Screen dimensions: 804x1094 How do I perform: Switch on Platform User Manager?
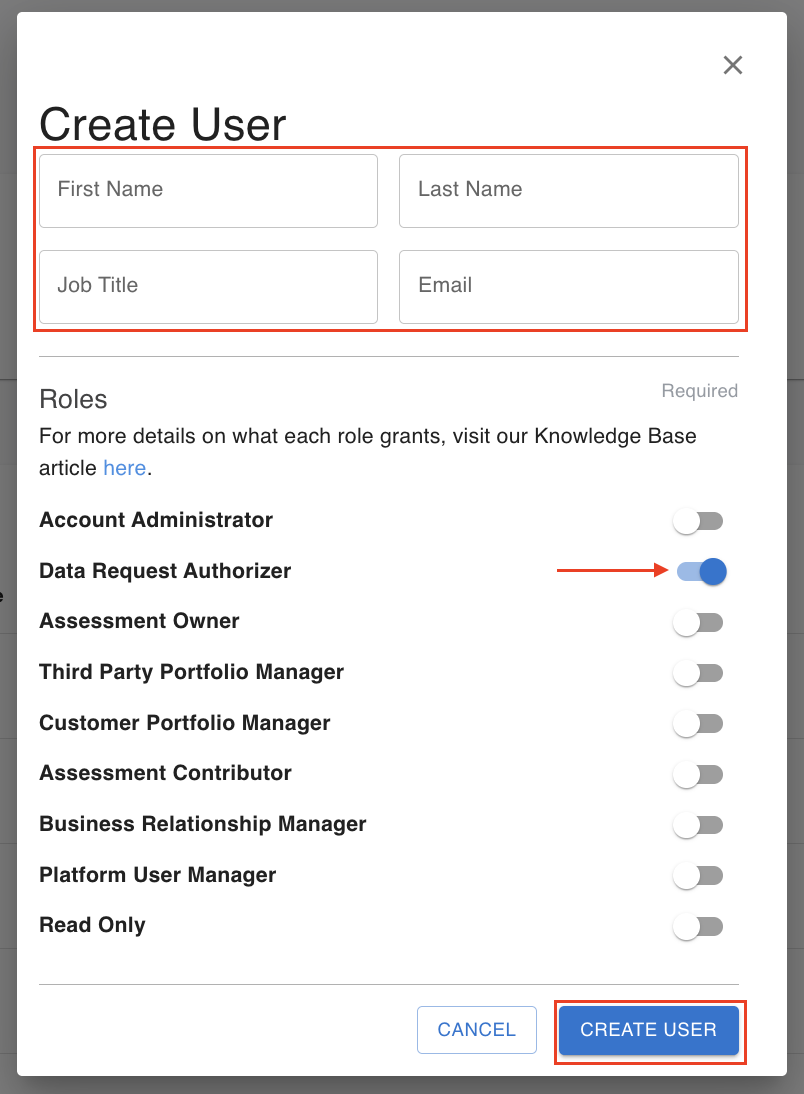(698, 875)
